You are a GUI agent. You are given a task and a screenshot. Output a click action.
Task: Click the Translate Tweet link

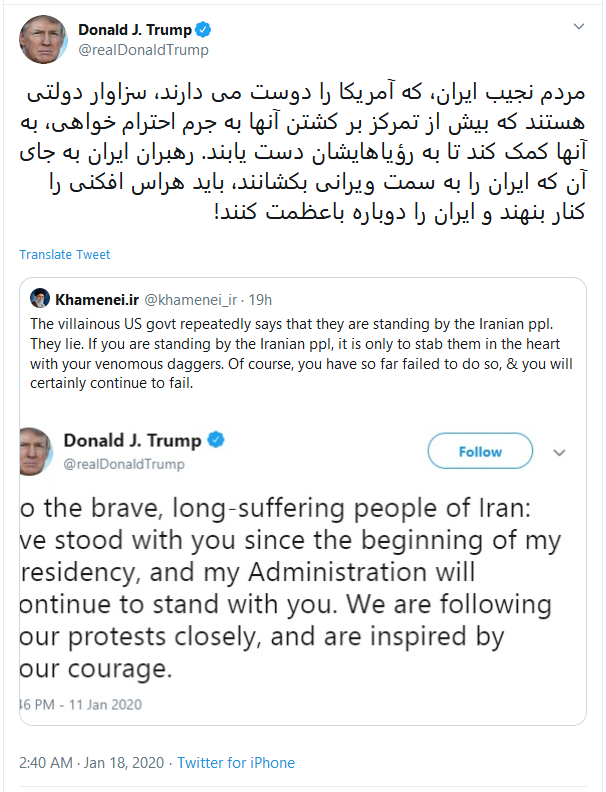click(67, 254)
